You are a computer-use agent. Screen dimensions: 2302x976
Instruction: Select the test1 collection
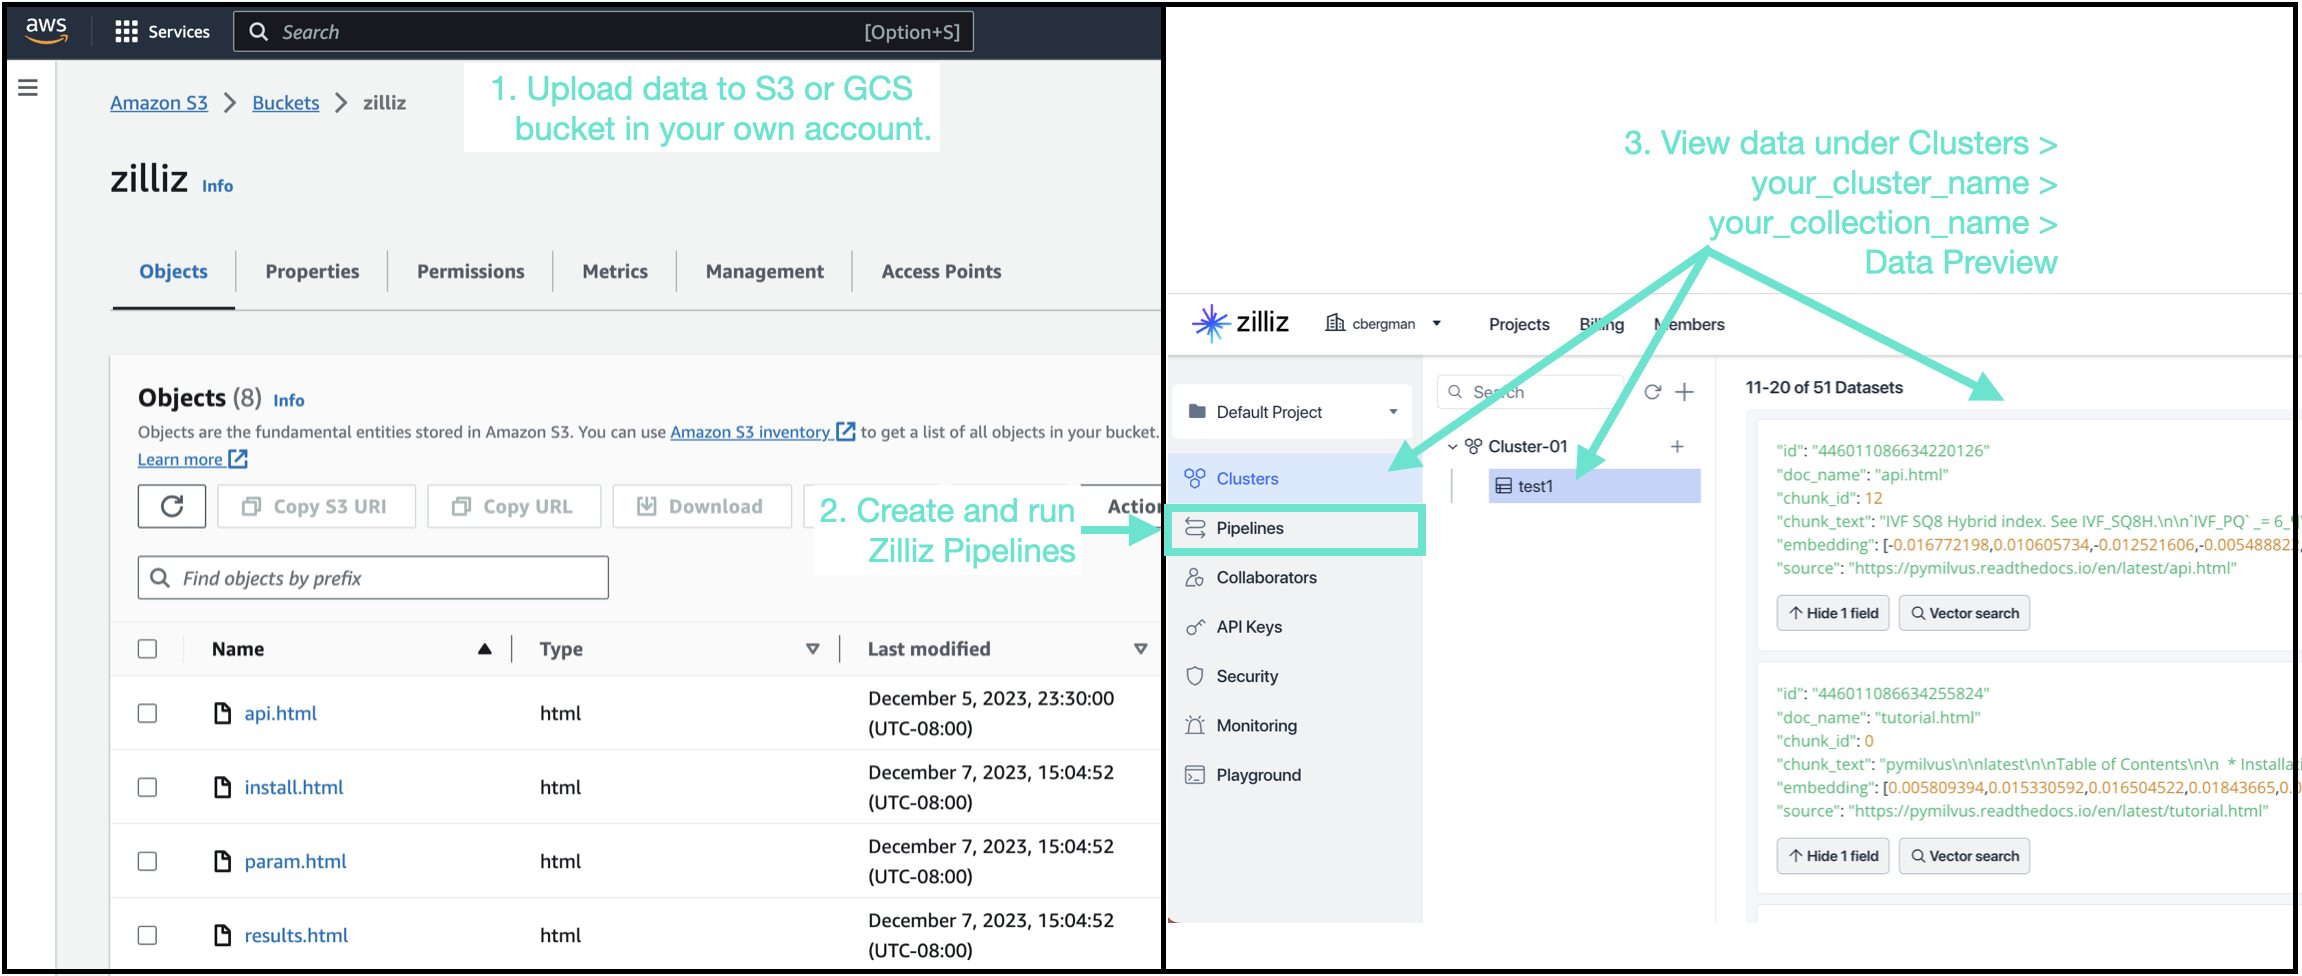1594,486
